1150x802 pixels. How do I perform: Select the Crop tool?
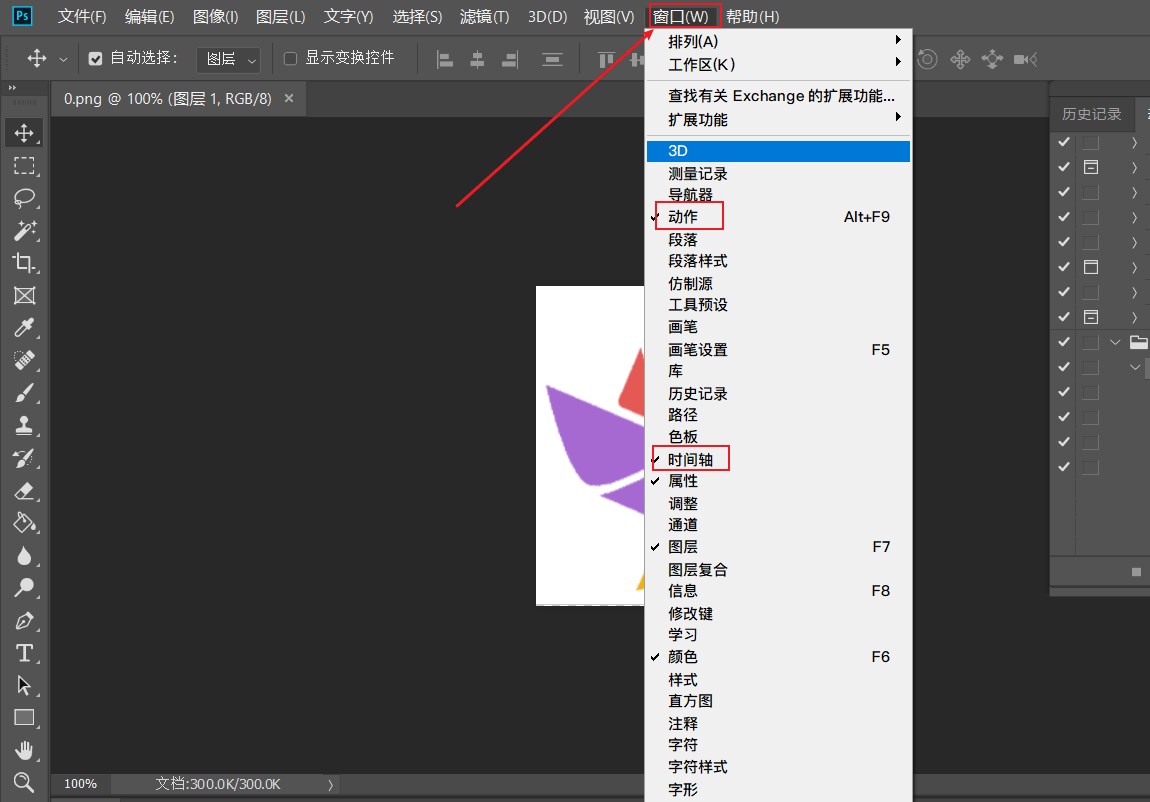[24, 263]
